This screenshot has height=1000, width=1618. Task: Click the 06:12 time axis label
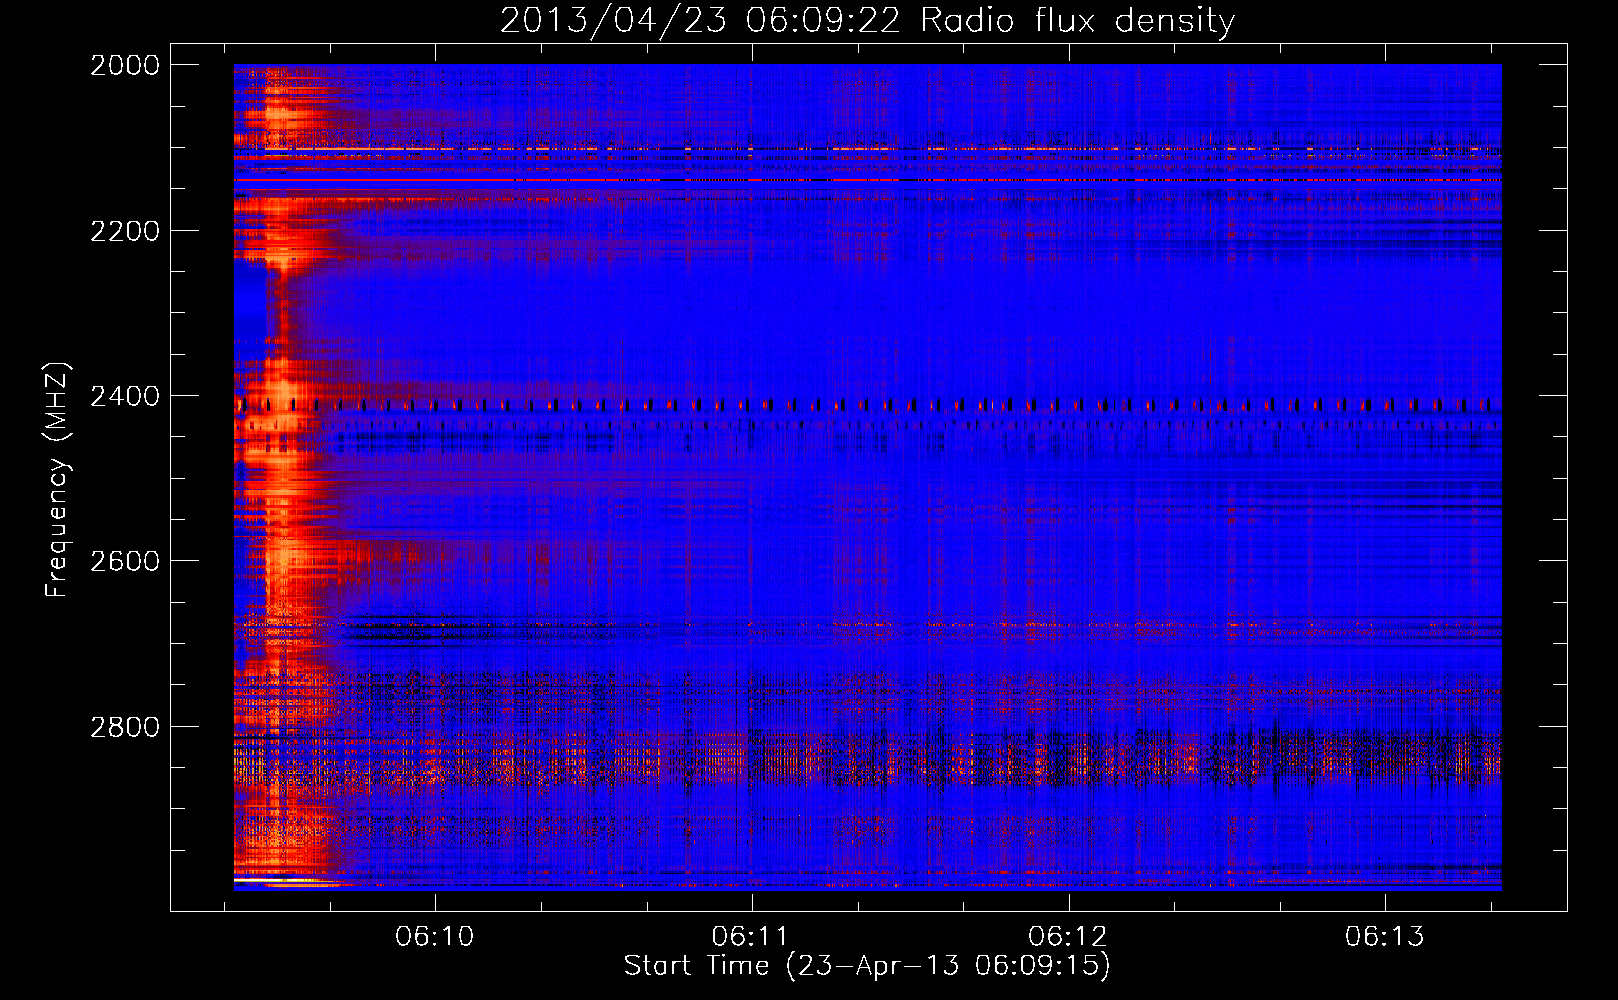click(1068, 937)
